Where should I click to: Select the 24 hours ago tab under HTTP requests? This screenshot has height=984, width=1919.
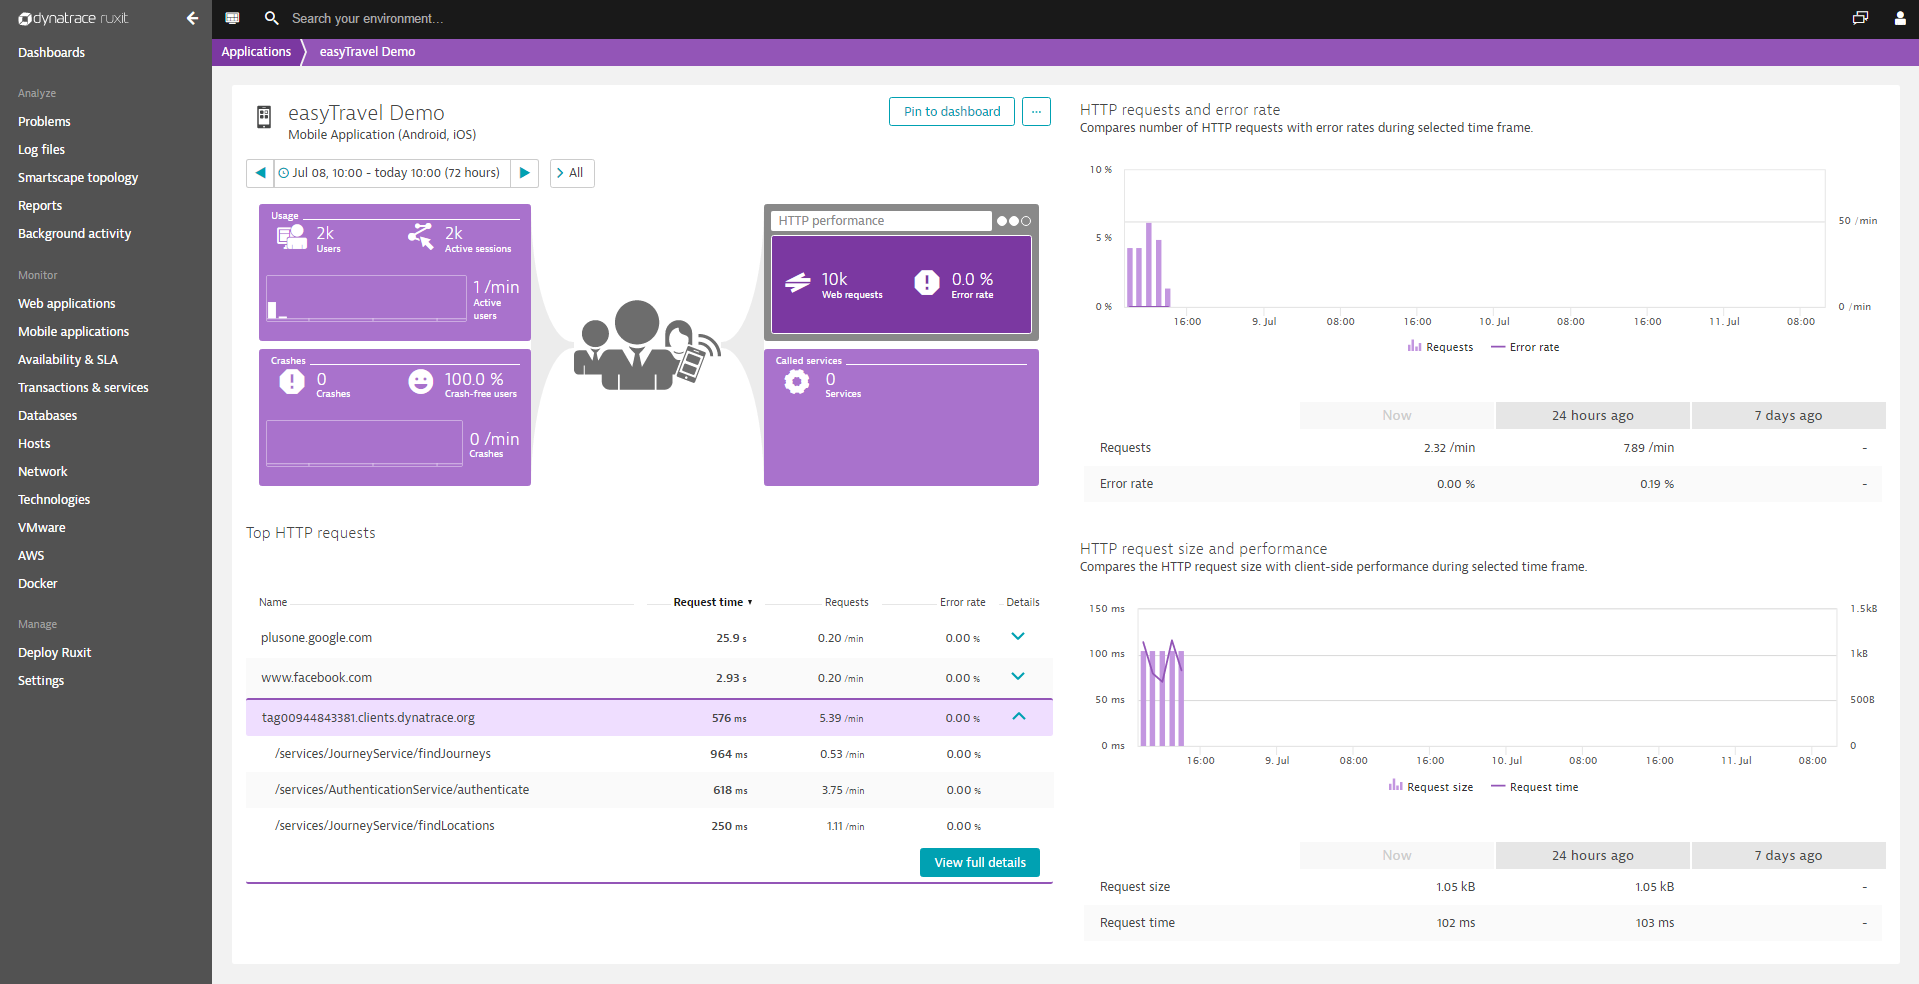1592,415
